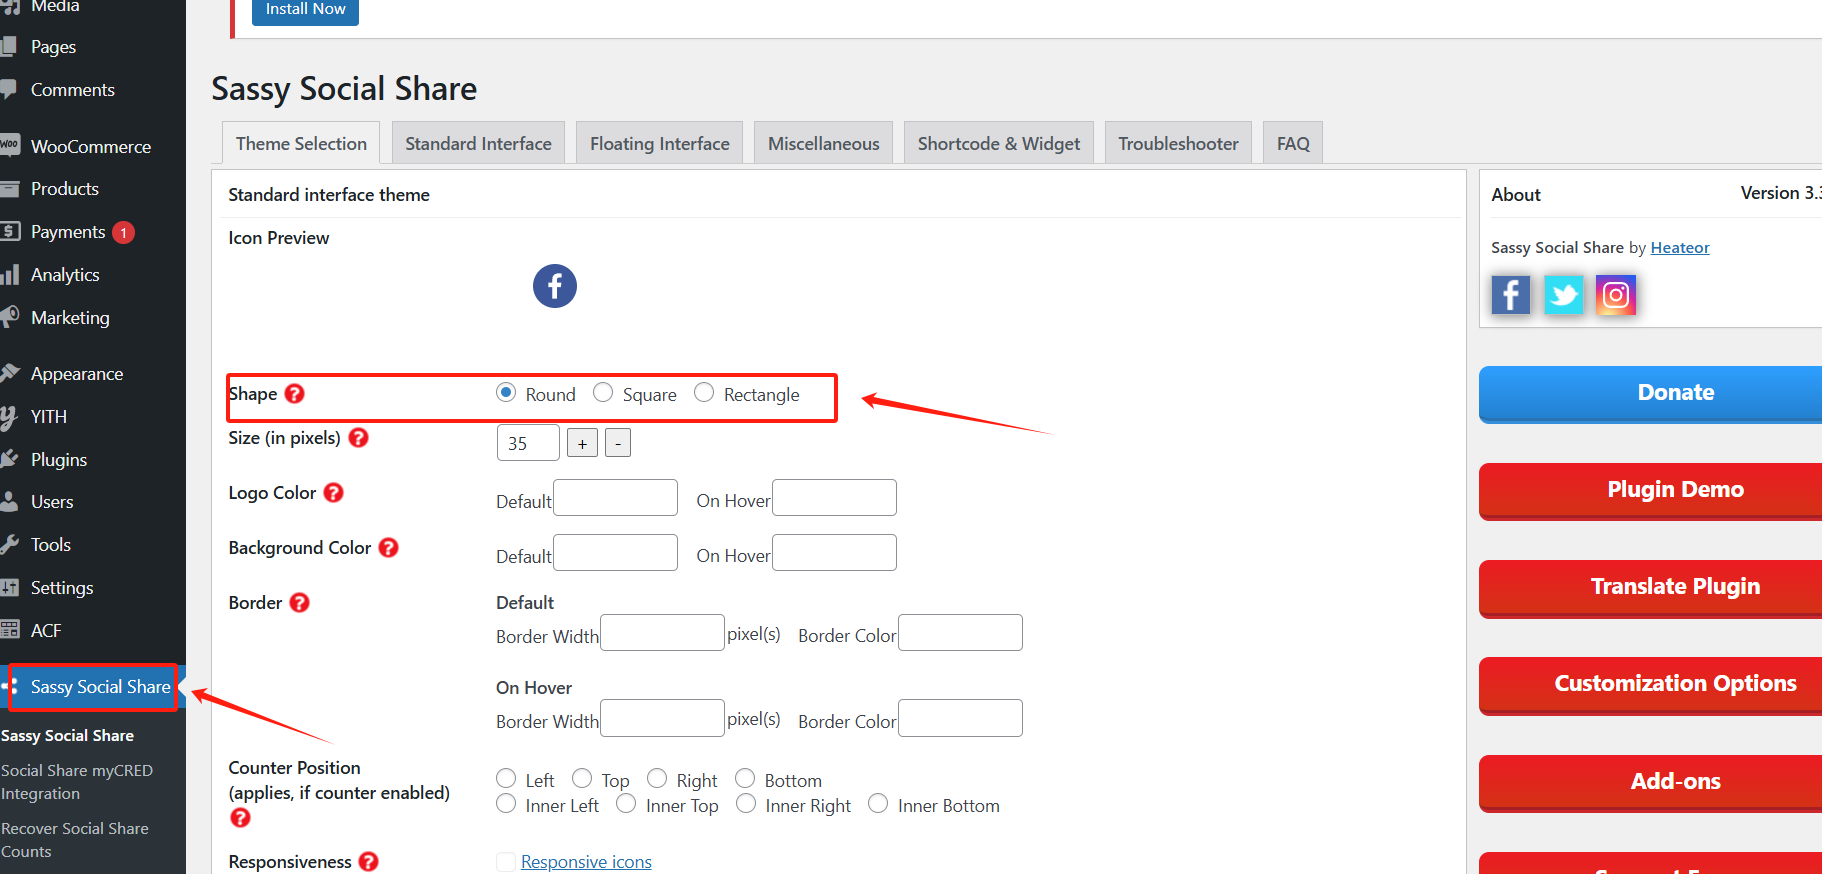Select Inner Left counter position
1822x874 pixels.
(x=506, y=804)
